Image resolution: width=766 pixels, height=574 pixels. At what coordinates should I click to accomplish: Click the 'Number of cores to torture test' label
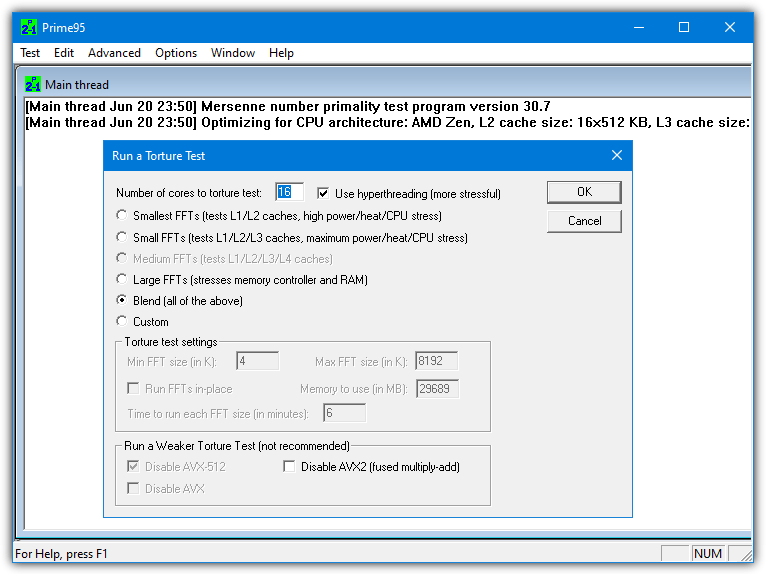(189, 193)
